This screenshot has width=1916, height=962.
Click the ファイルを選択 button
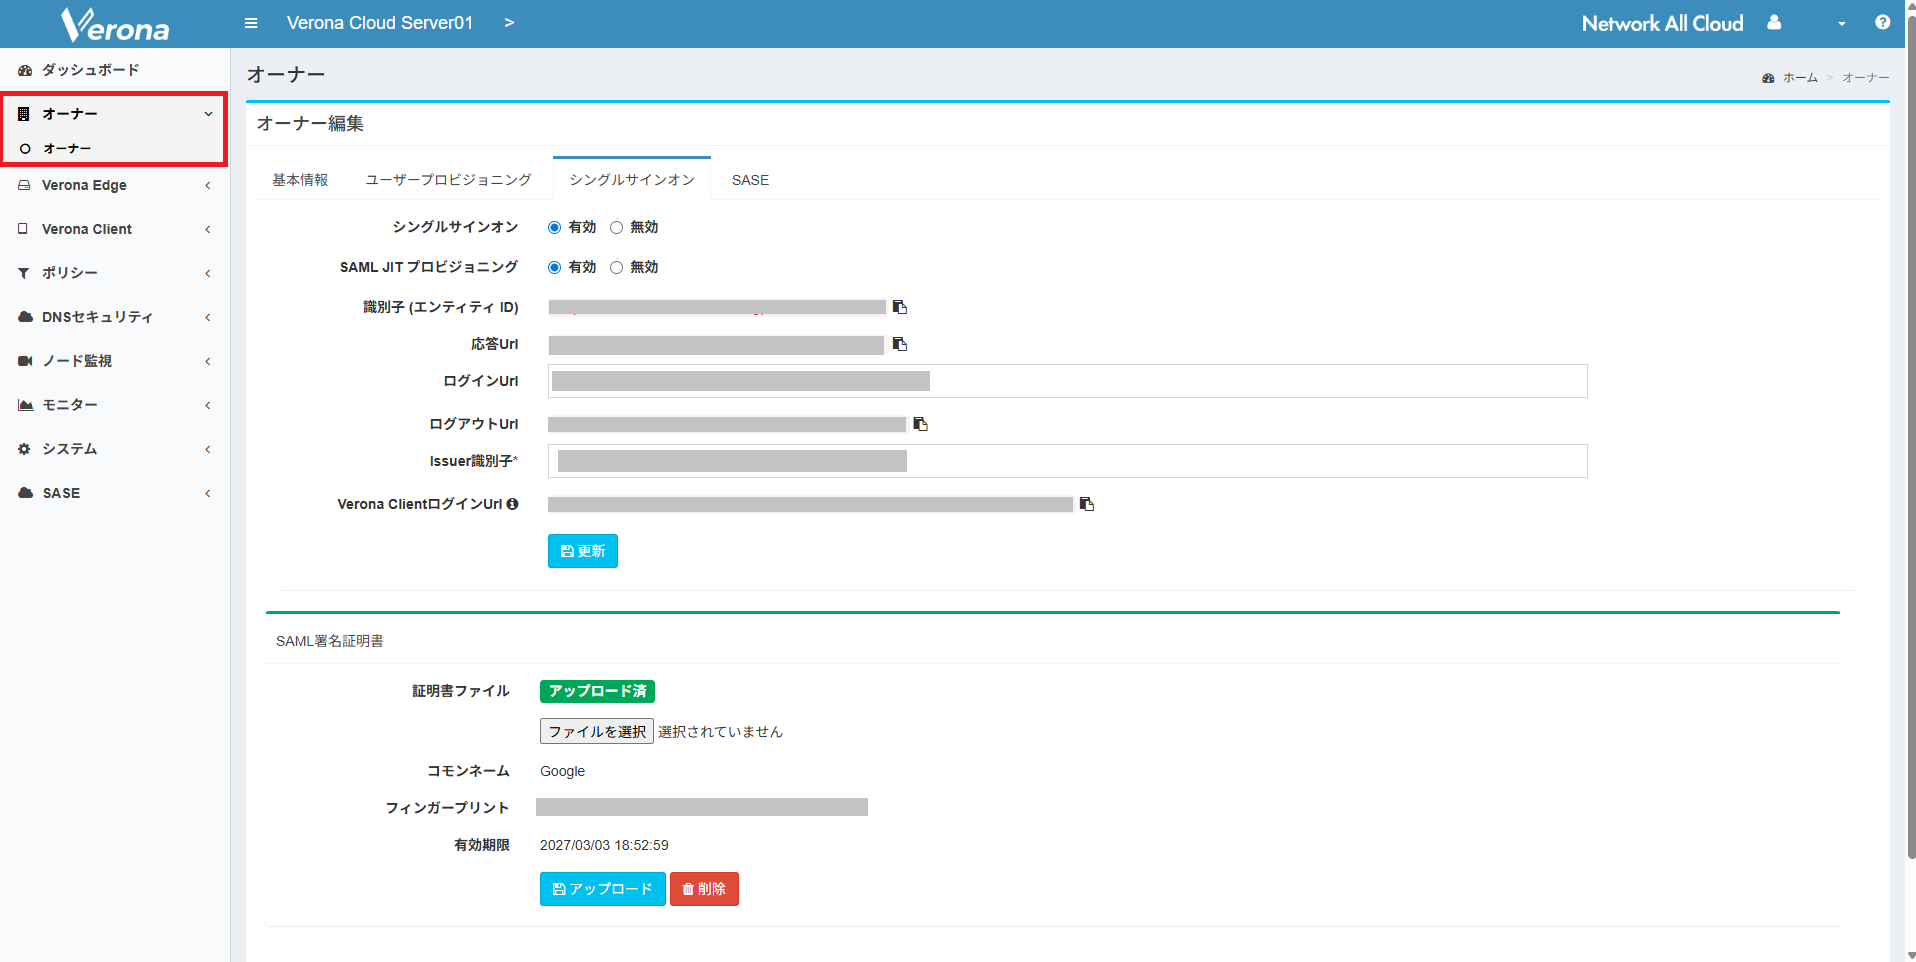tap(597, 731)
